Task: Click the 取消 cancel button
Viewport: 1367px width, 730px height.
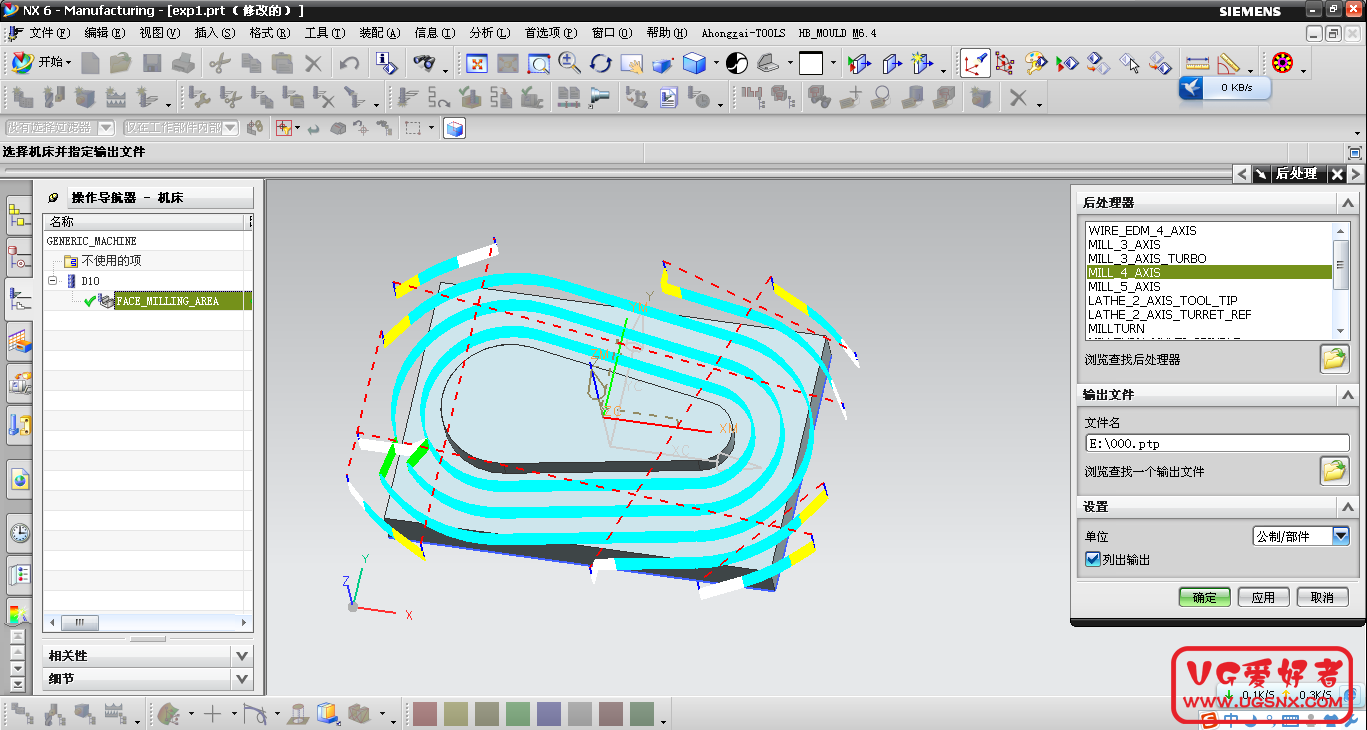Action: tap(1322, 597)
